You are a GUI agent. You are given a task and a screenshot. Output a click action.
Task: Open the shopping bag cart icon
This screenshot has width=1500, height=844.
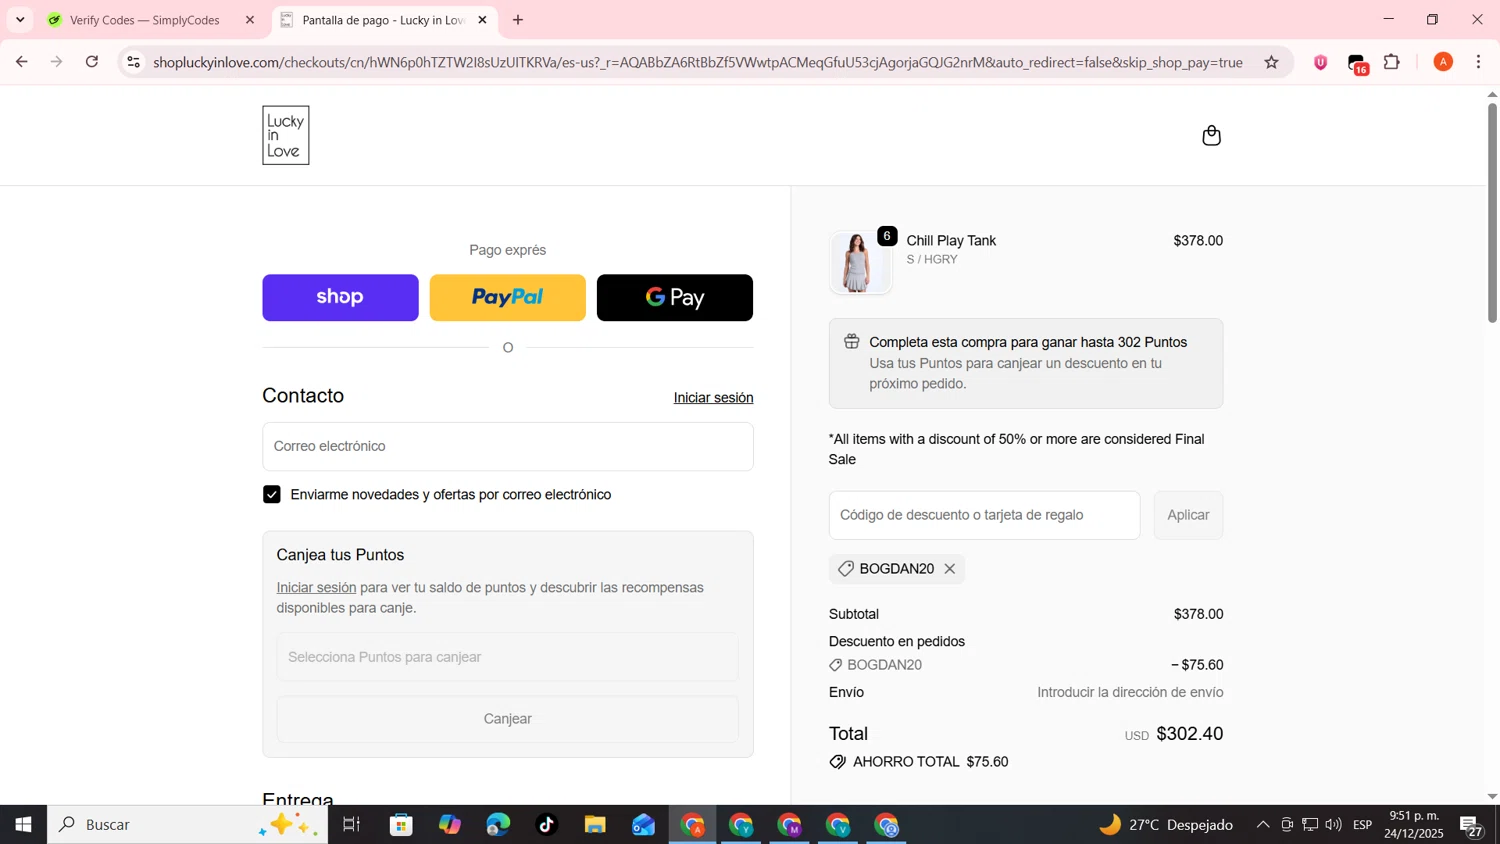click(x=1211, y=135)
